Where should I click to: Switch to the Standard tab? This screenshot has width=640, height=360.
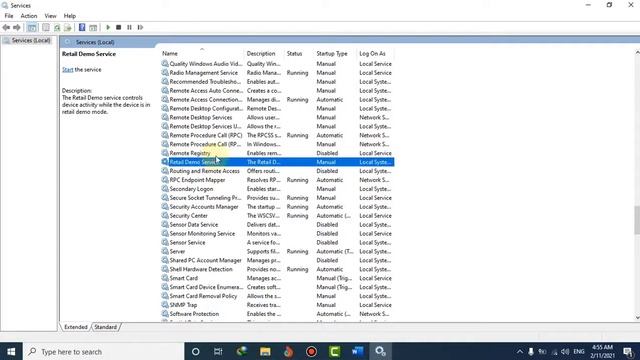pos(105,327)
